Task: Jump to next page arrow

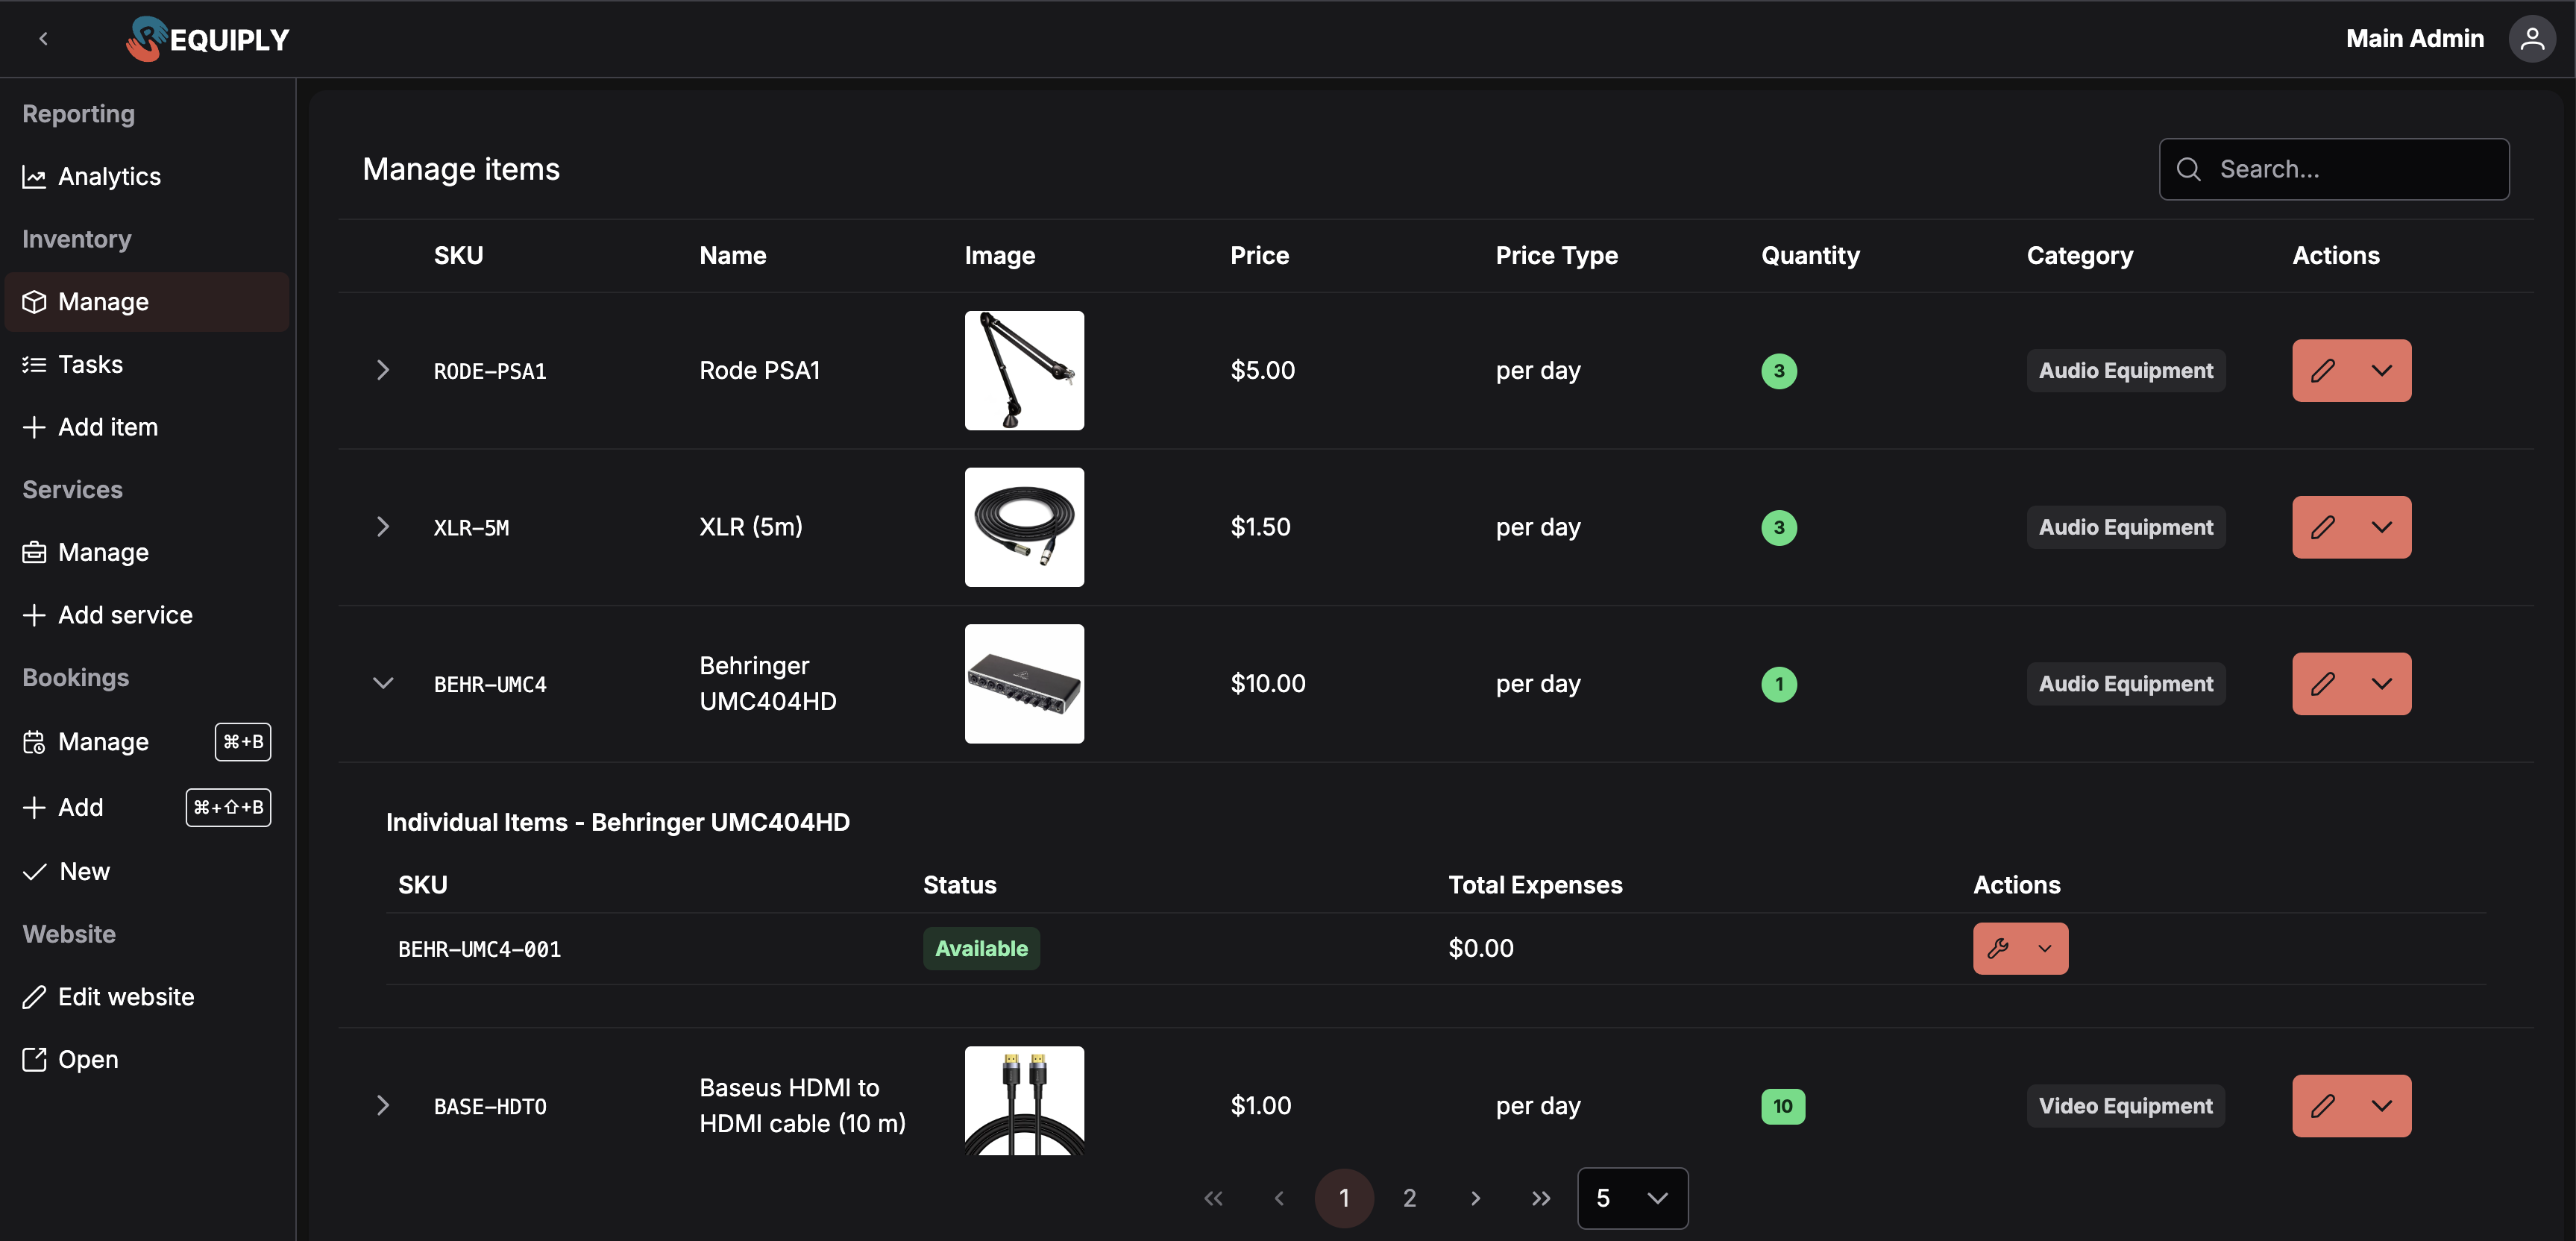Action: click(1475, 1198)
